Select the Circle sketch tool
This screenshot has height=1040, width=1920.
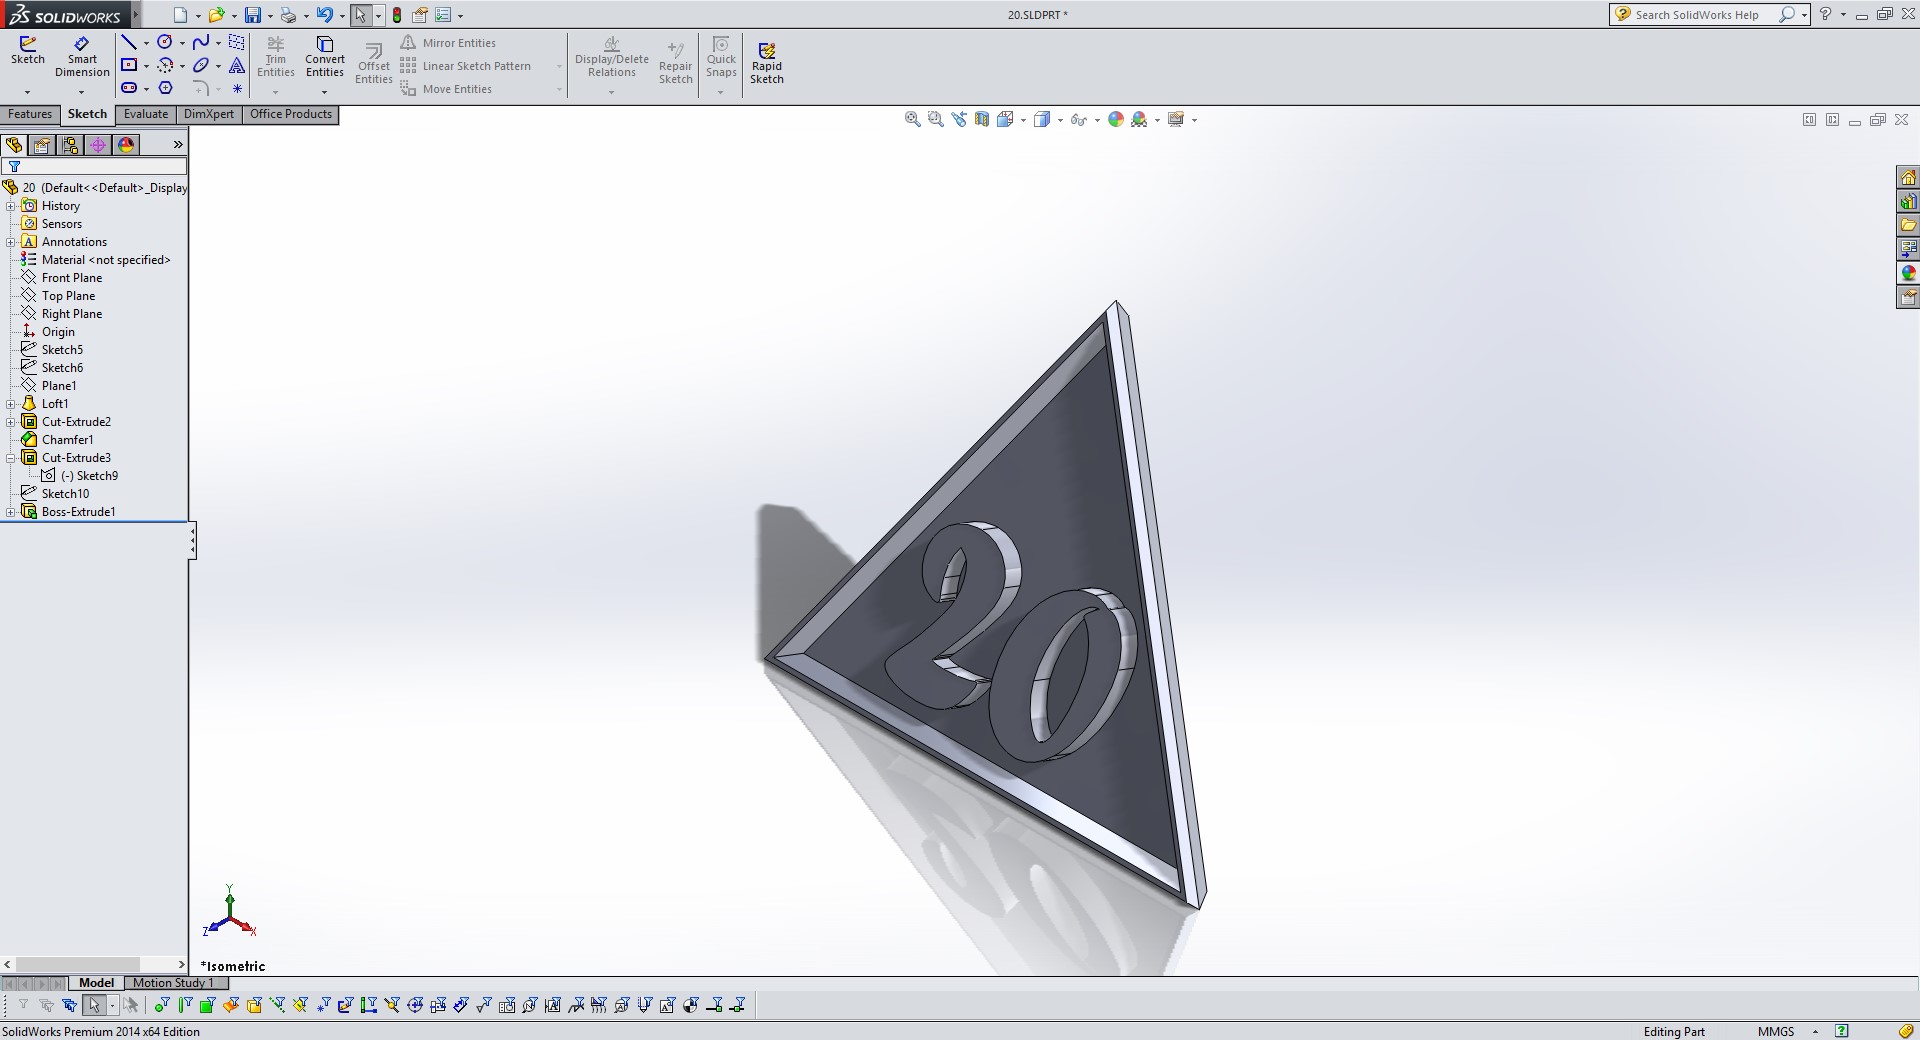pos(165,42)
